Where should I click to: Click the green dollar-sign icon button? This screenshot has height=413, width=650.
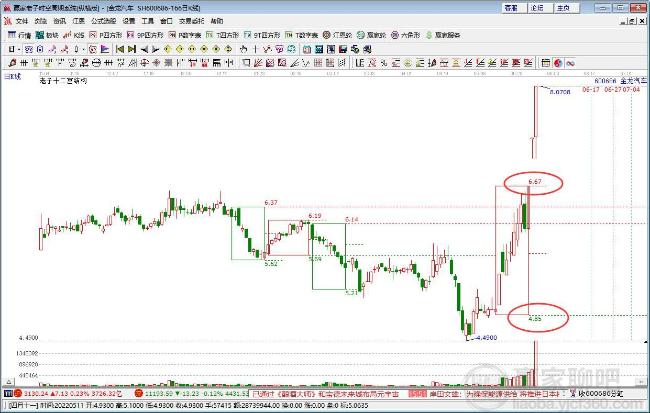point(429,35)
